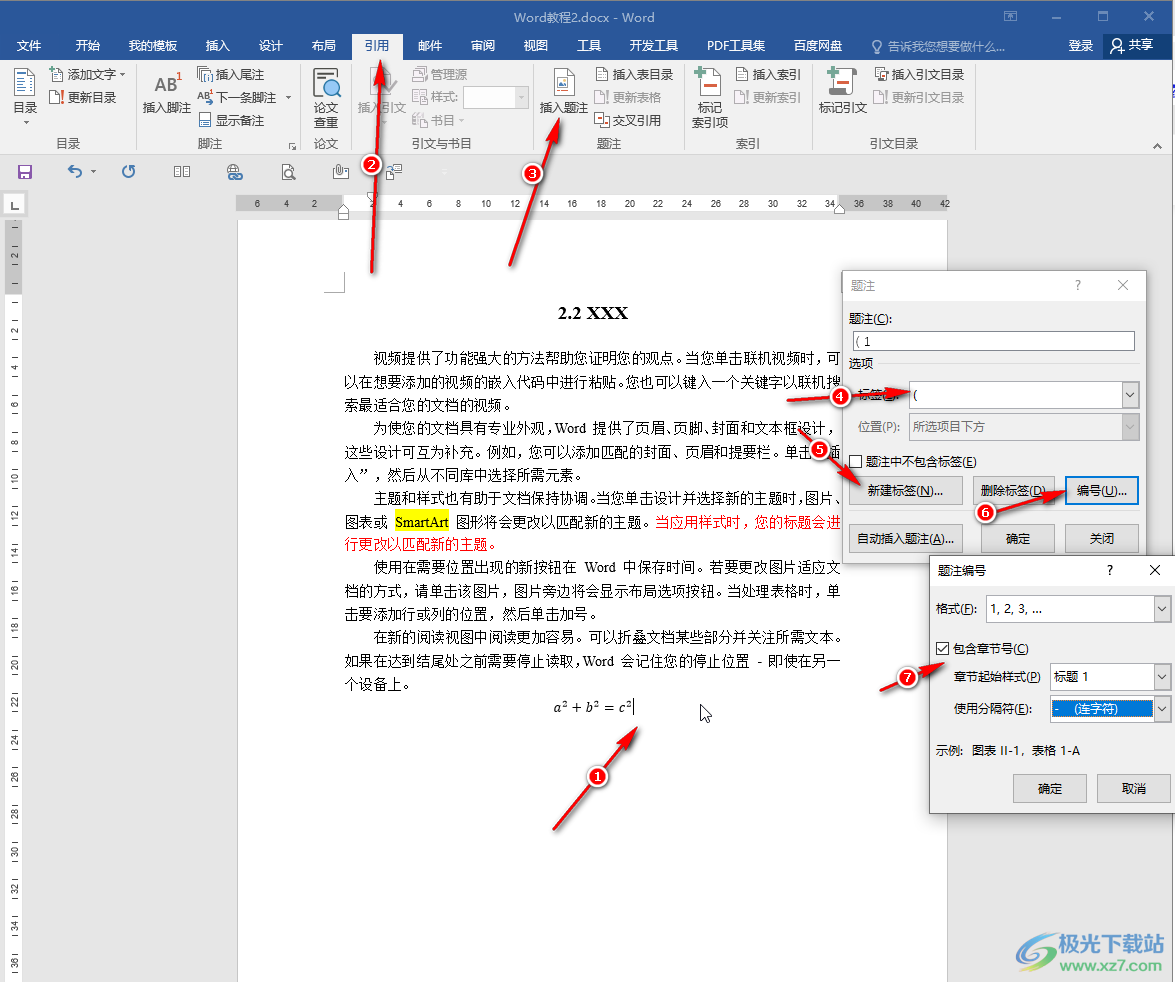Click Insert Table of Authorities (插入引文目录)
This screenshot has width=1175, height=982.
(x=919, y=74)
